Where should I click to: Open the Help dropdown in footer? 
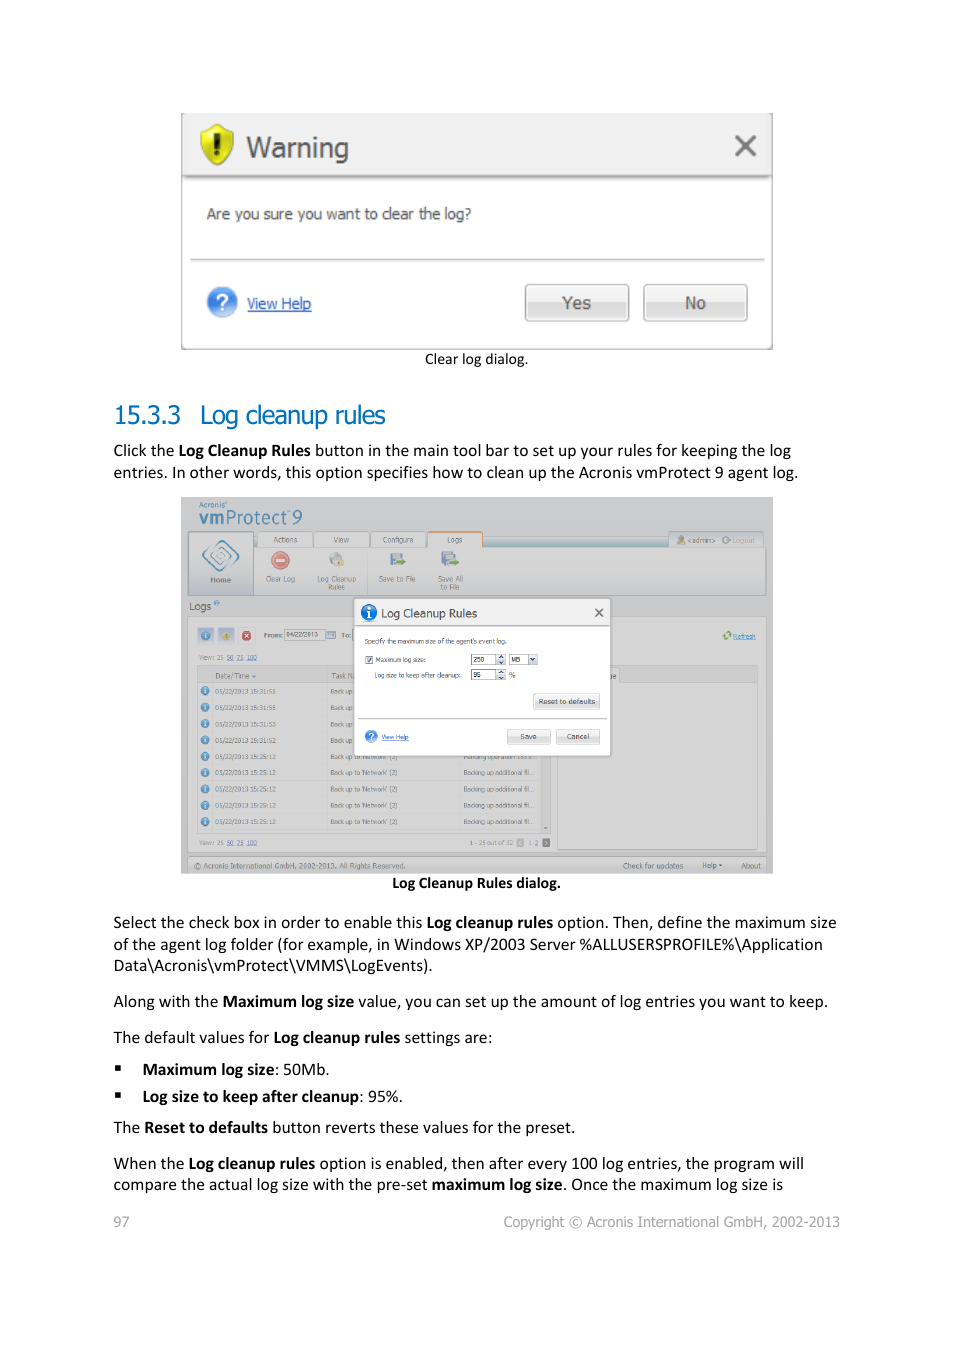(x=712, y=866)
